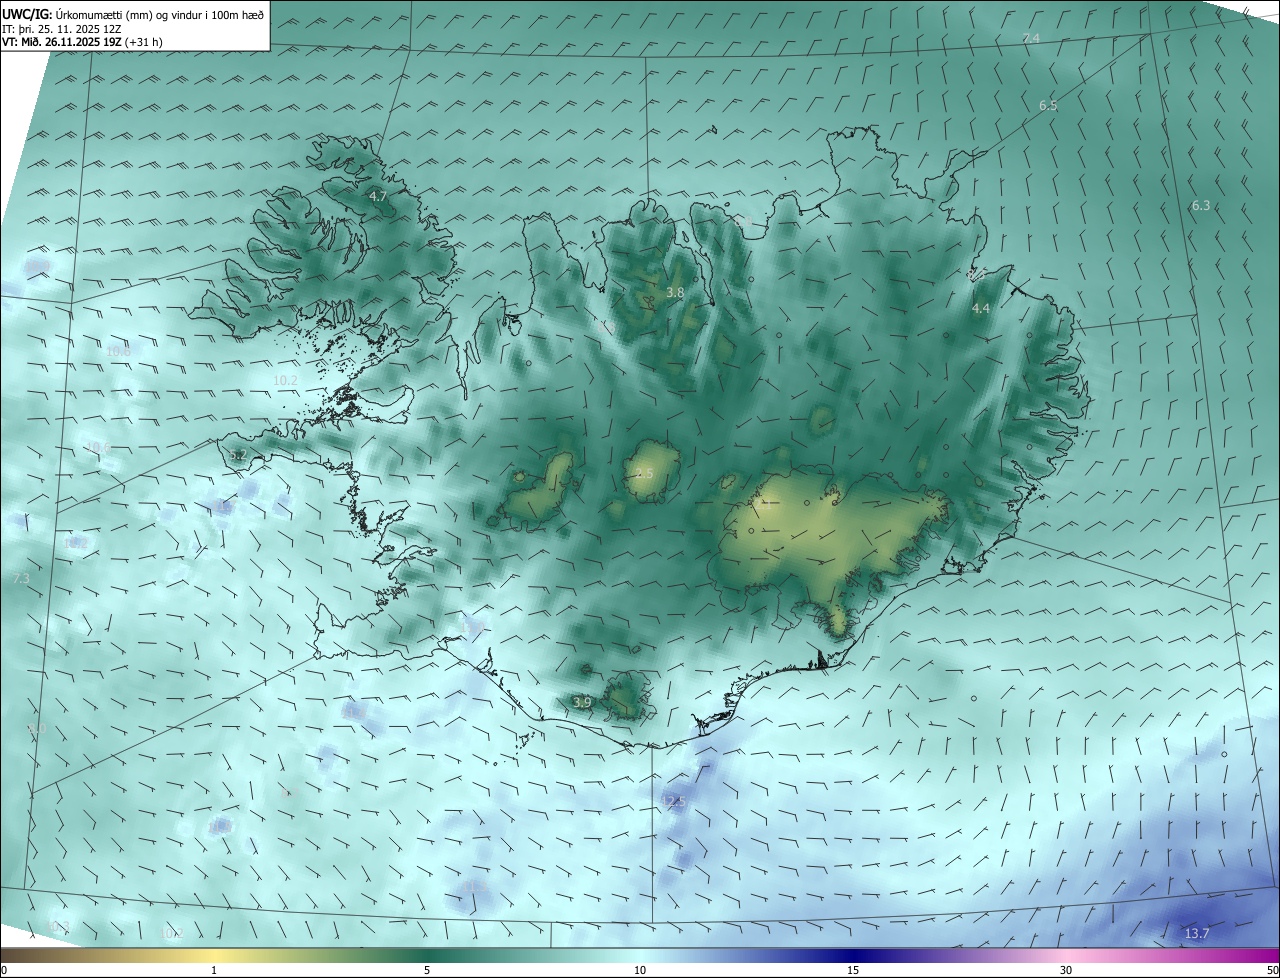Click the 12.5 value label south of Iceland
The height and width of the screenshot is (978, 1280).
pos(673,802)
